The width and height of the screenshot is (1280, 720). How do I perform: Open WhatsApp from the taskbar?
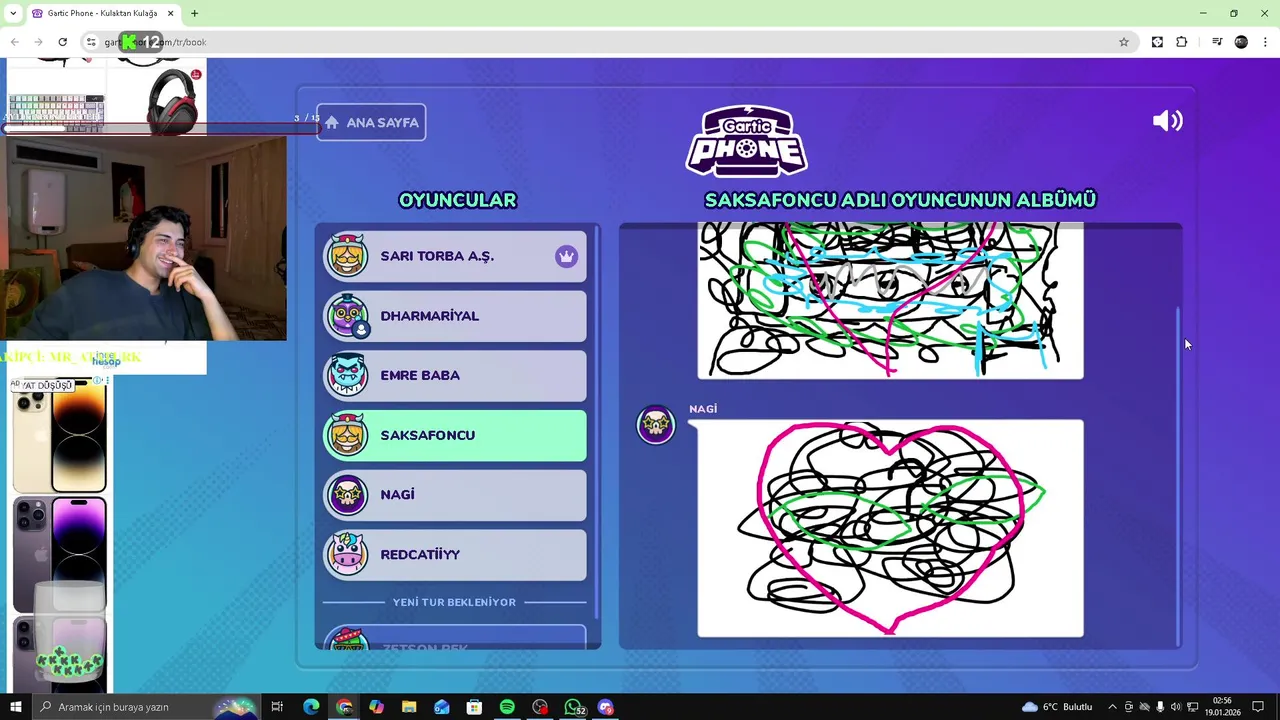[573, 707]
